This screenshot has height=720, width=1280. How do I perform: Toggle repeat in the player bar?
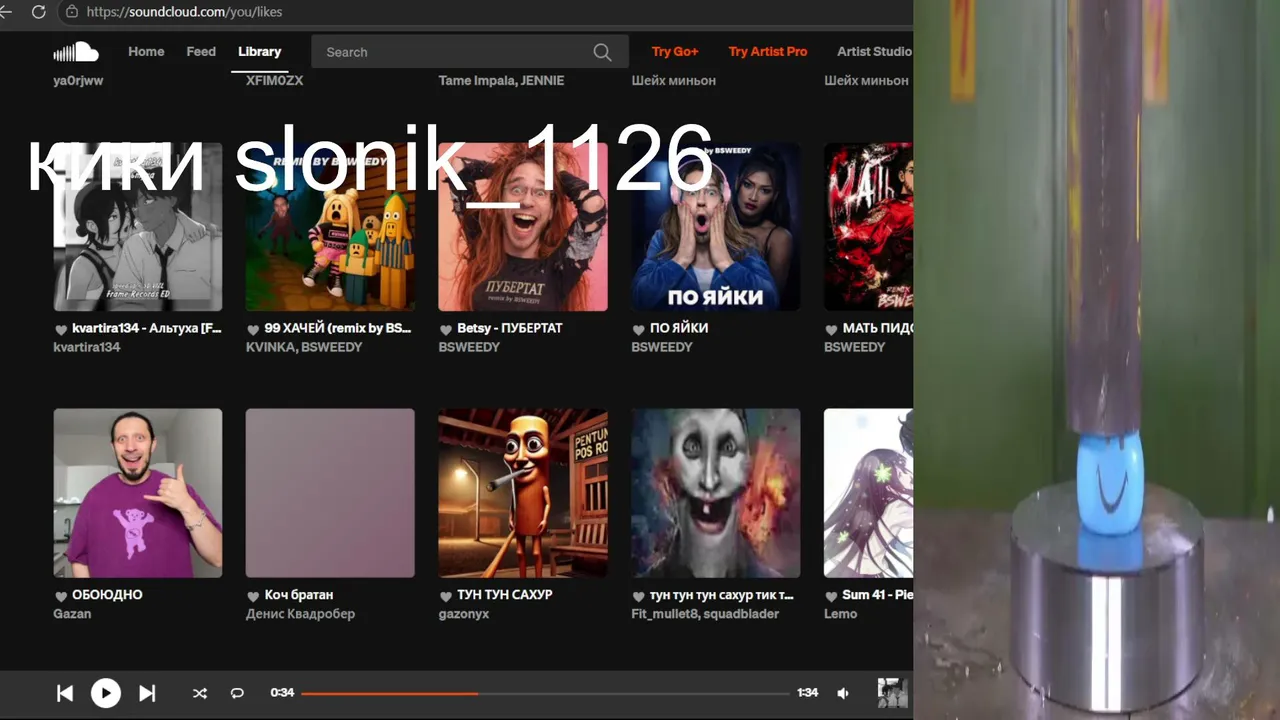[x=237, y=693]
